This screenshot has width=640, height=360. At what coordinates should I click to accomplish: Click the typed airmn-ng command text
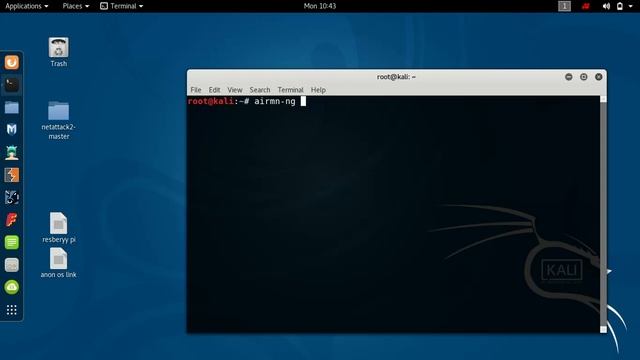[x=275, y=101]
